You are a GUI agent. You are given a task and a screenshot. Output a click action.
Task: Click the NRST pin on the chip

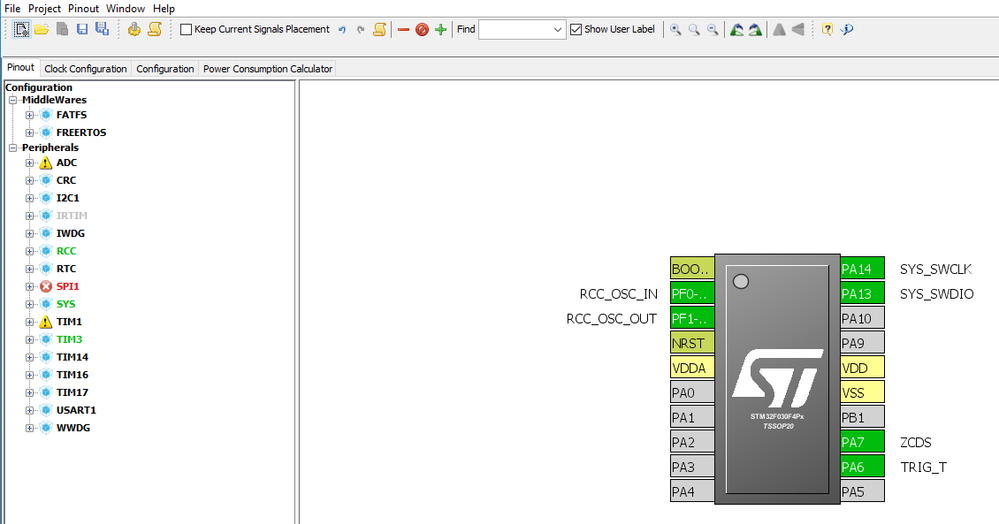click(692, 343)
